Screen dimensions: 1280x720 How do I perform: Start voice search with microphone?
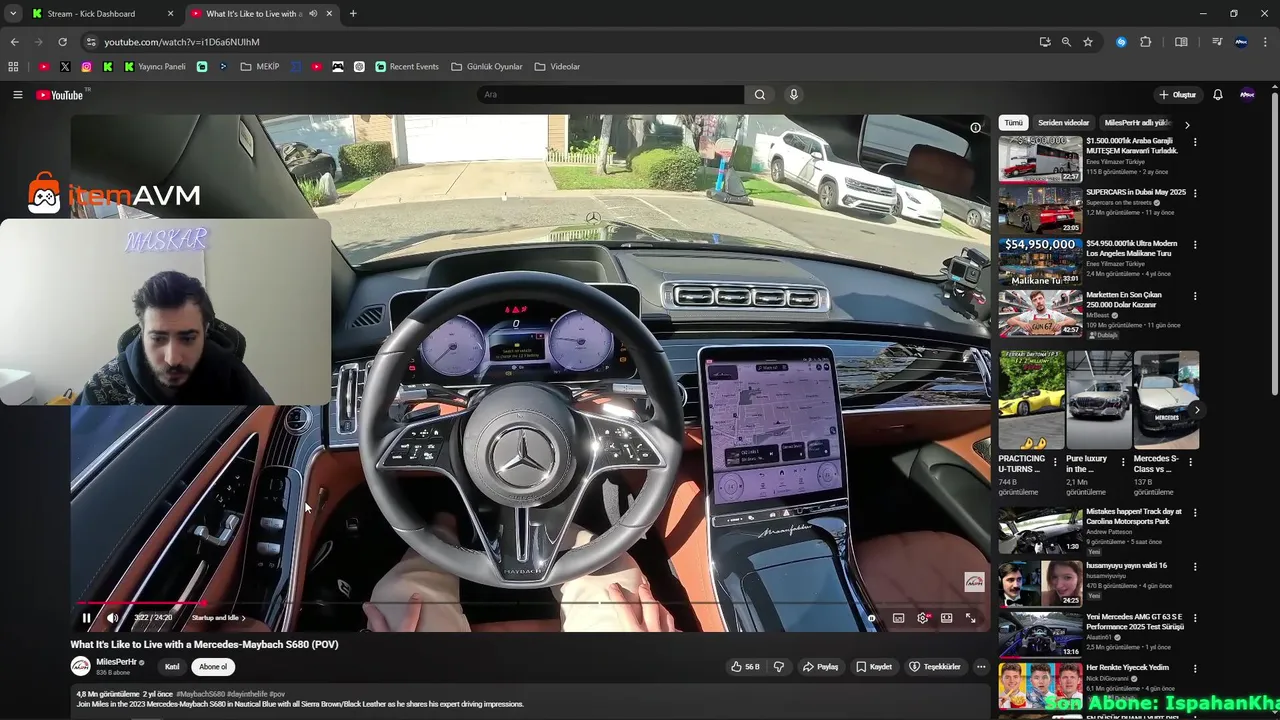click(x=794, y=95)
